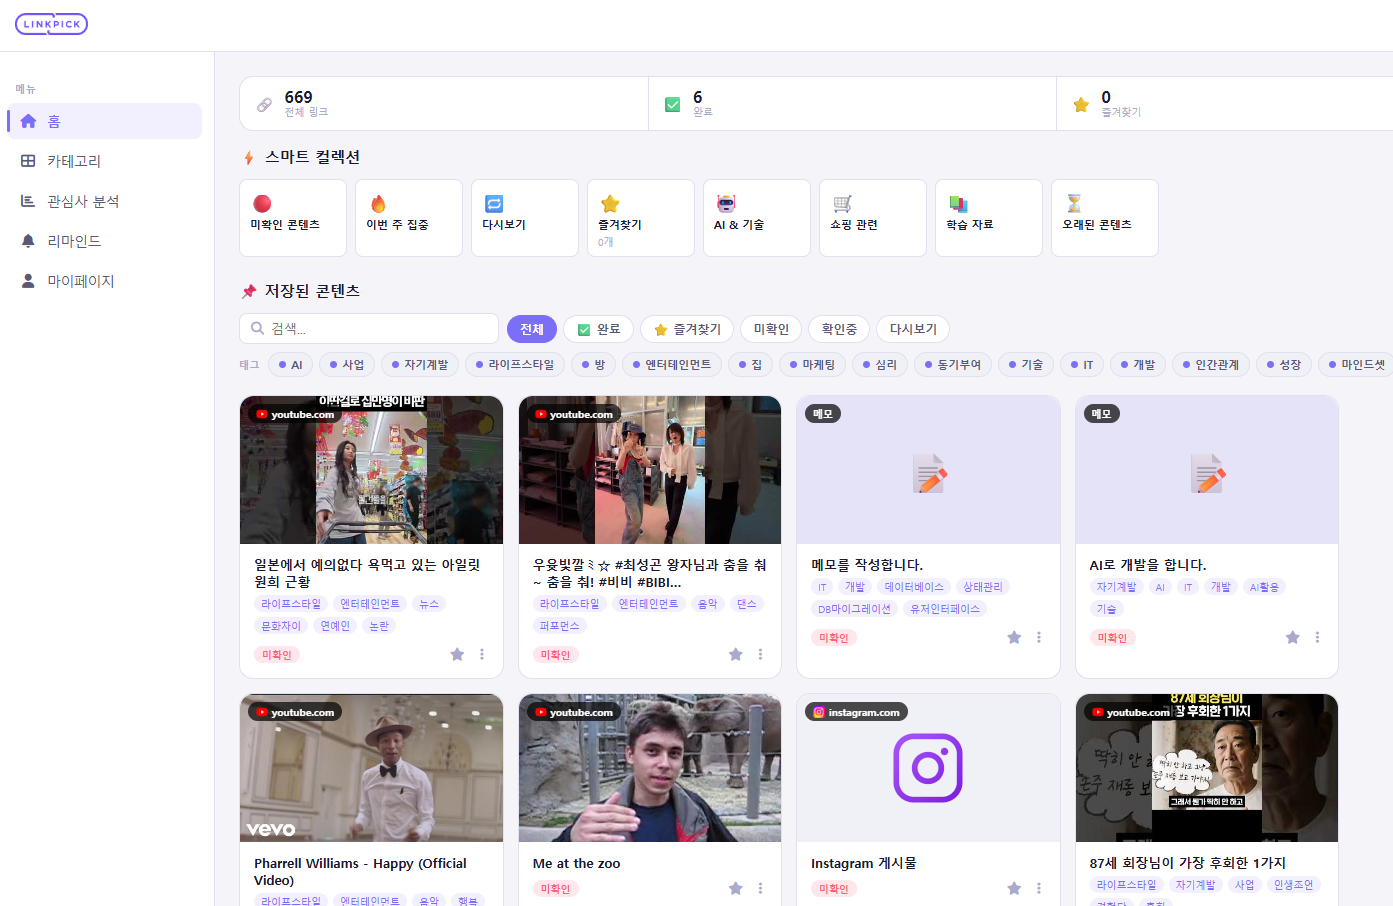Image resolution: width=1393 pixels, height=906 pixels.
Task: Select the 확인중 filter tab
Action: (839, 329)
